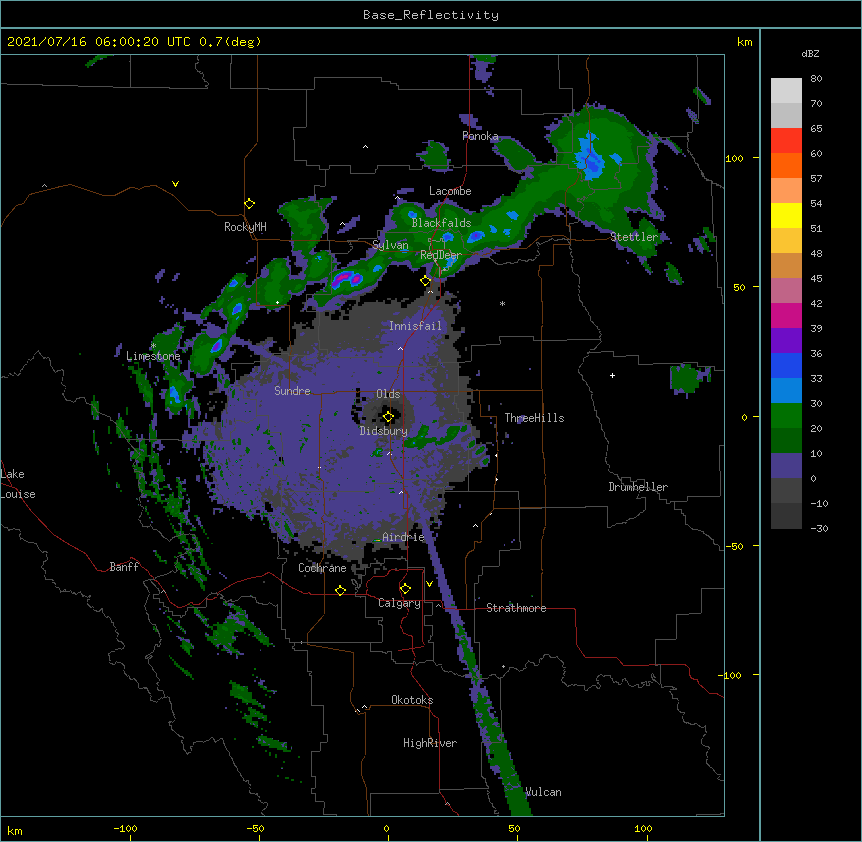Viewport: 862px width, 842px height.
Task: Click the Innisfail city label
Action: (x=415, y=326)
